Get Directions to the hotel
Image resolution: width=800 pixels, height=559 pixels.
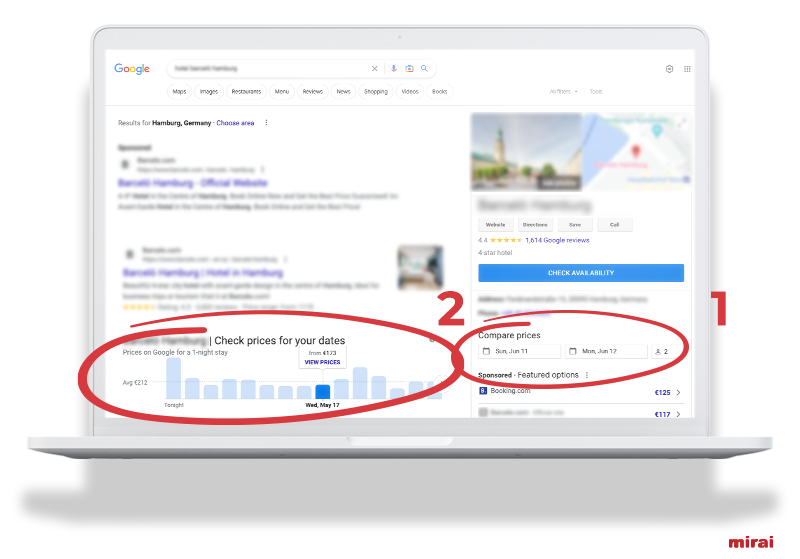pos(535,224)
